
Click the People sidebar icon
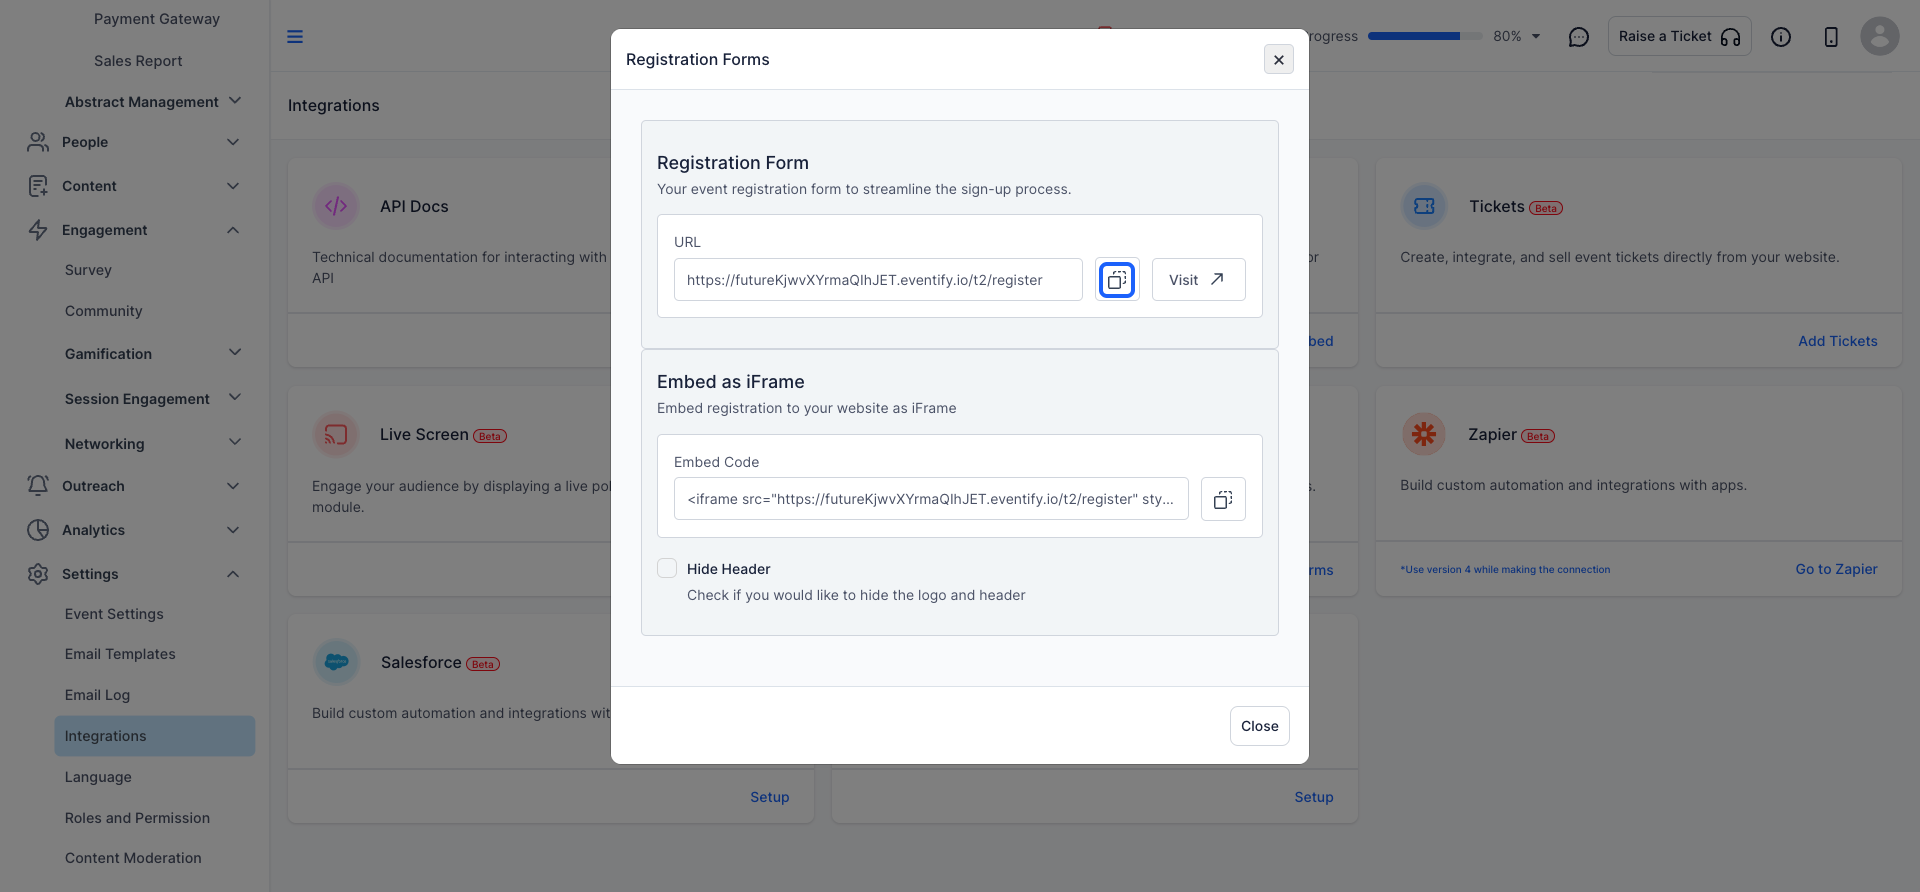click(x=38, y=142)
